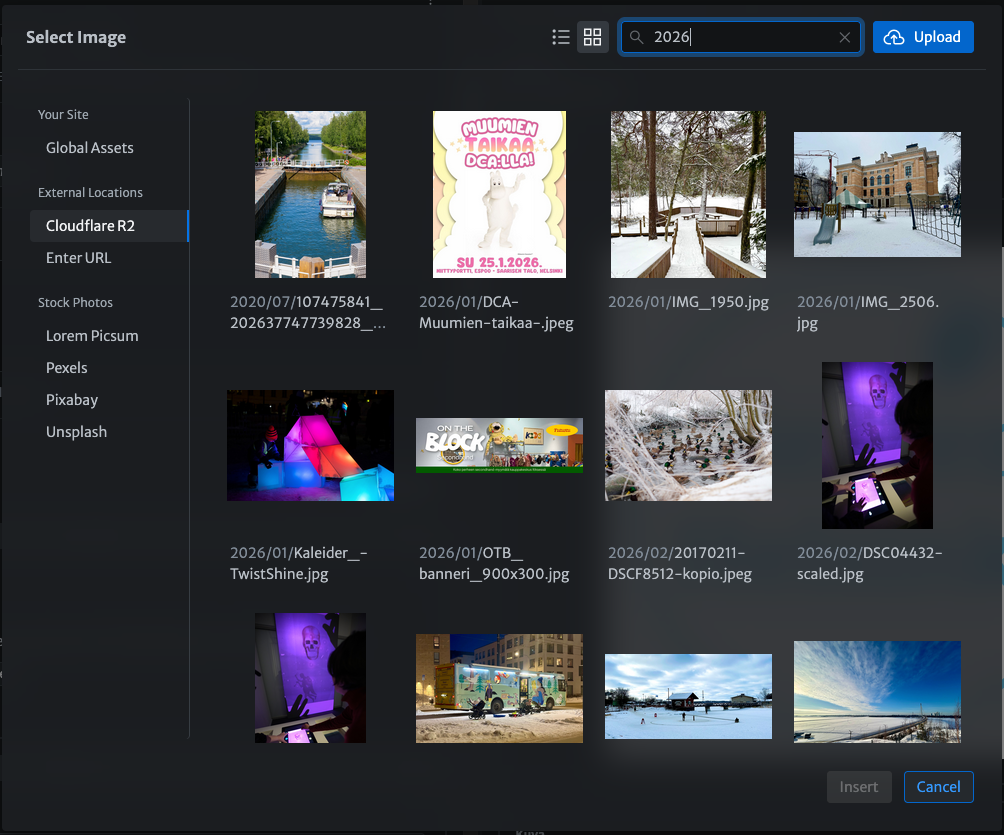Open Global Assets location
Screen dimensions: 1004x835
point(90,148)
